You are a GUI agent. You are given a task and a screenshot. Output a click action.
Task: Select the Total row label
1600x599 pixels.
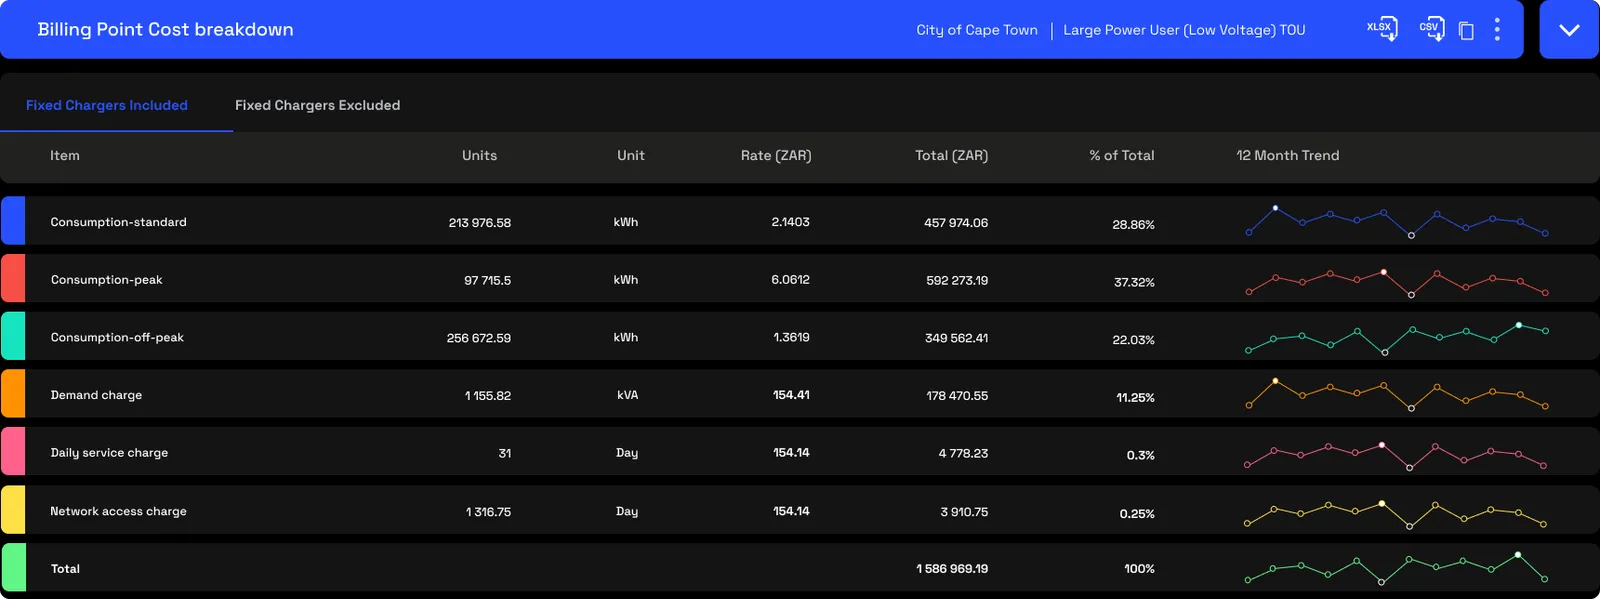(65, 569)
